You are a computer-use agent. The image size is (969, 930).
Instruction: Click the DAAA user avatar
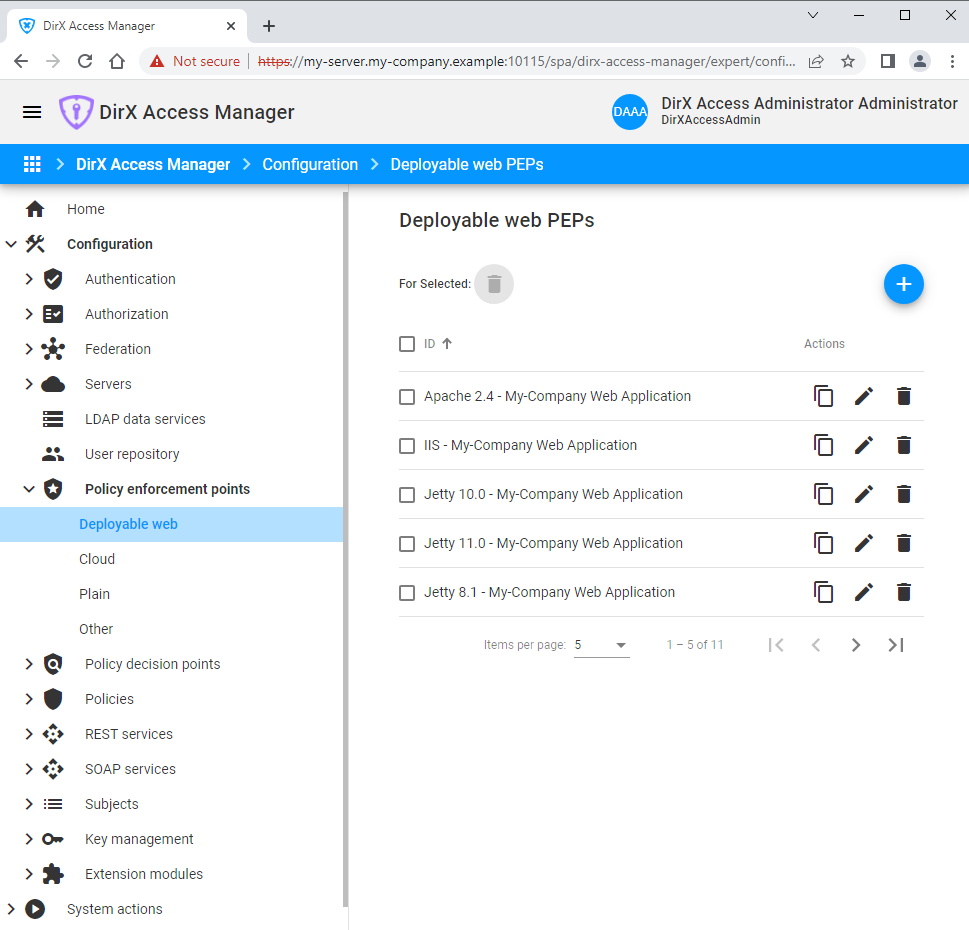(630, 112)
